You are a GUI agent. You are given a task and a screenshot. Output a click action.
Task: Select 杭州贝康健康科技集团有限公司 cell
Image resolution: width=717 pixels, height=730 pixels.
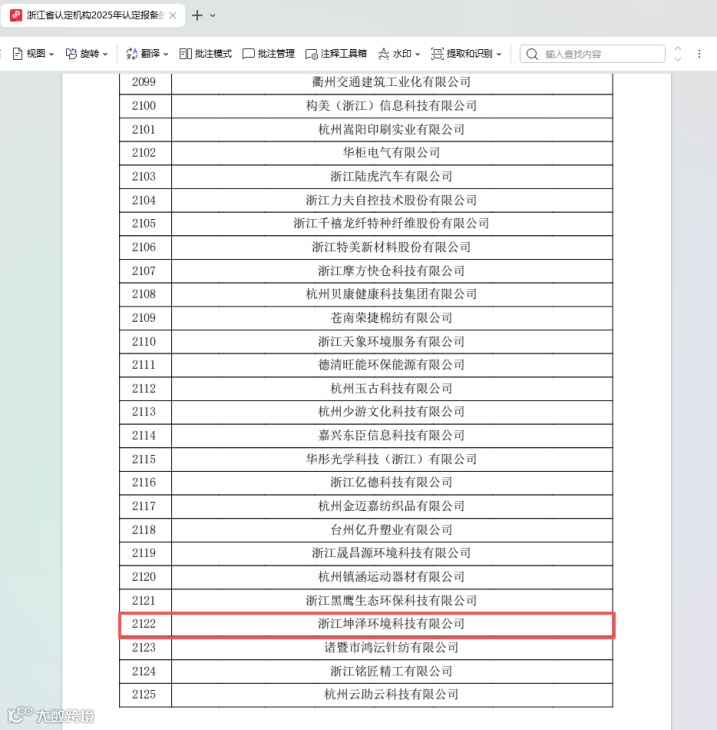pyautogui.click(x=392, y=294)
